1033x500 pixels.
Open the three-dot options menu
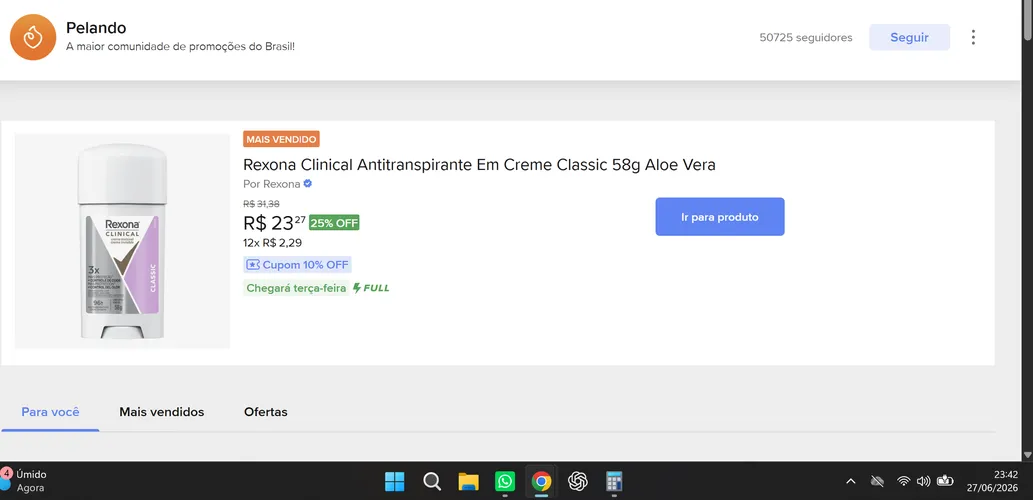click(973, 38)
